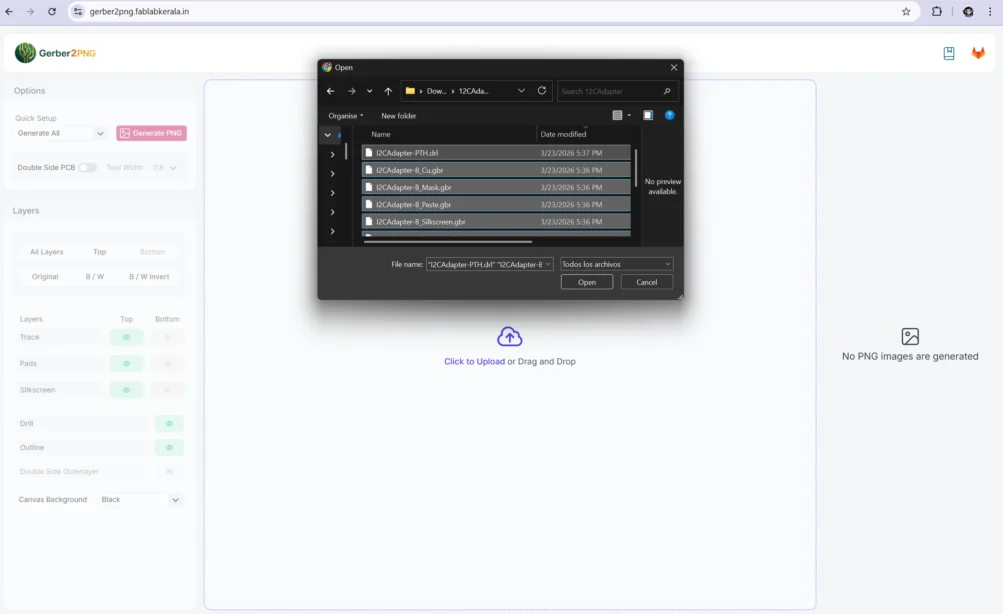The image size is (1003, 614).
Task: Open the search box magnifier in dialog
Action: coord(665,90)
